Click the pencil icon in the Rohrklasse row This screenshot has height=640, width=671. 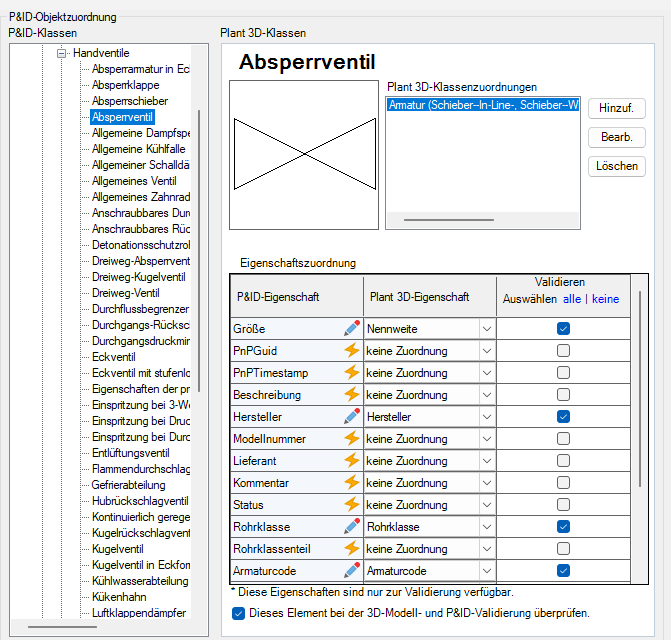(352, 527)
